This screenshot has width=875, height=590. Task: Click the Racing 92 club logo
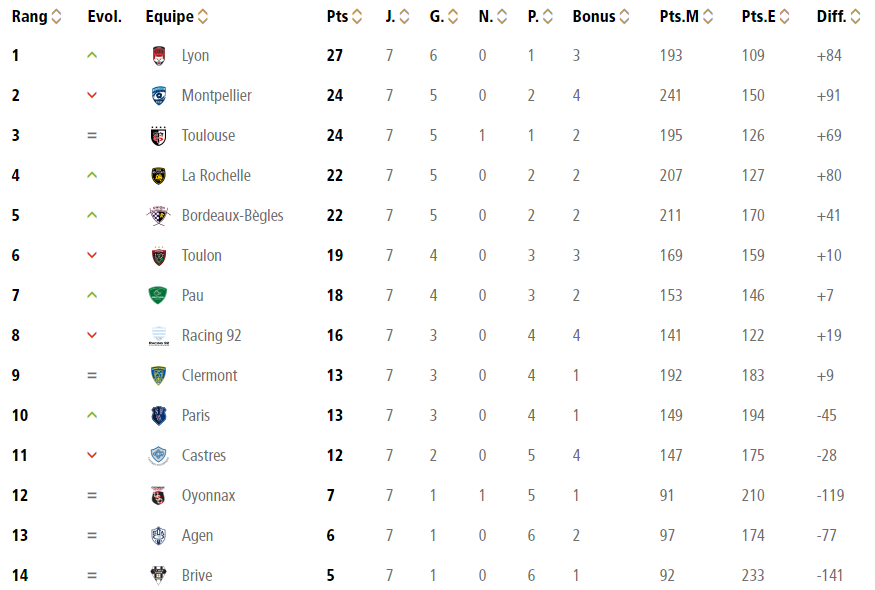[158, 335]
